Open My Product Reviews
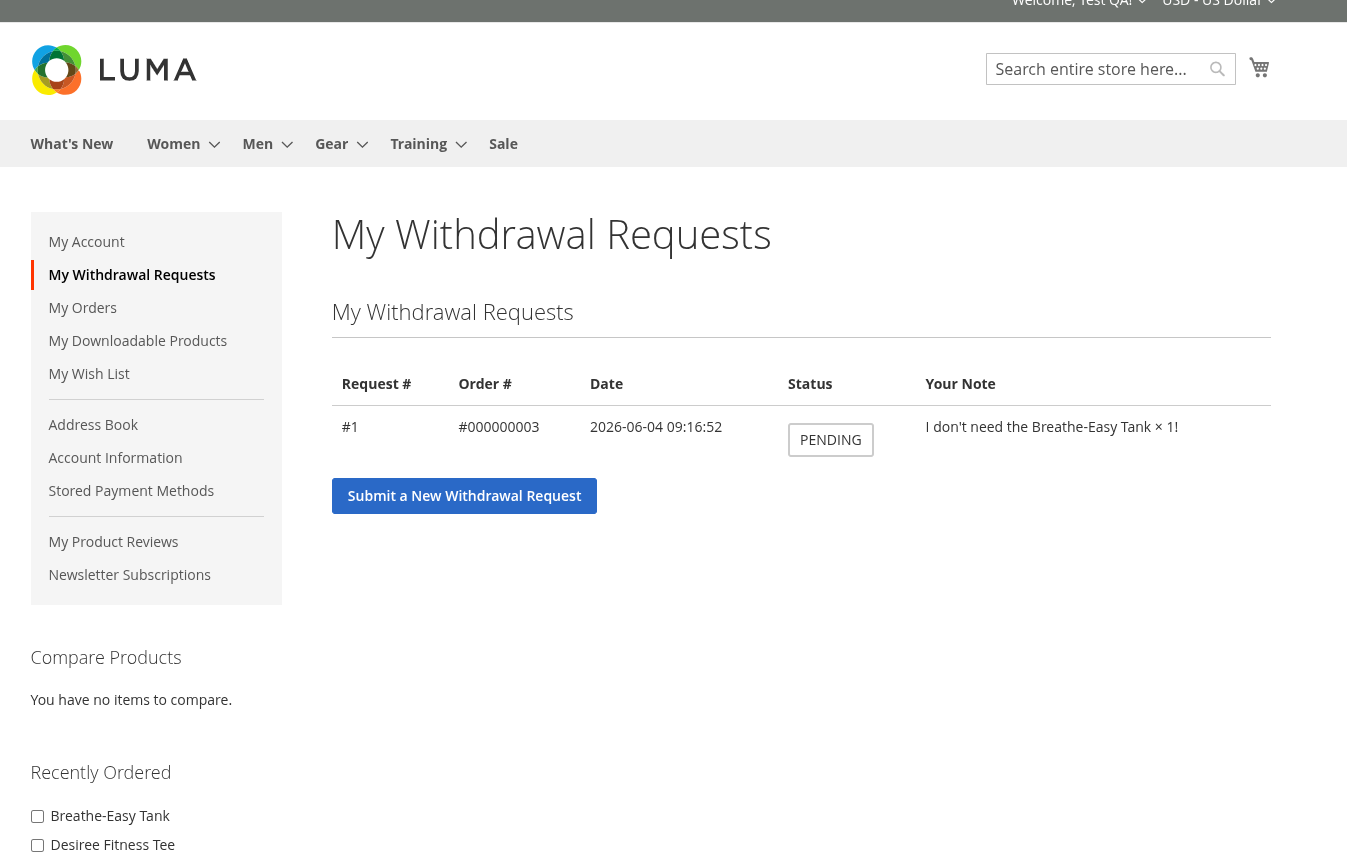This screenshot has height=860, width=1347. 113,542
